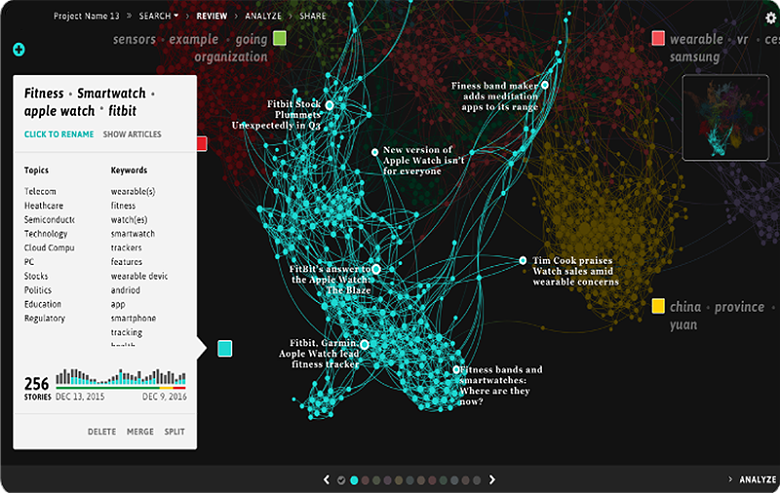This screenshot has height=493, width=780.
Task: Click keyword 'tracking'
Action: click(126, 332)
